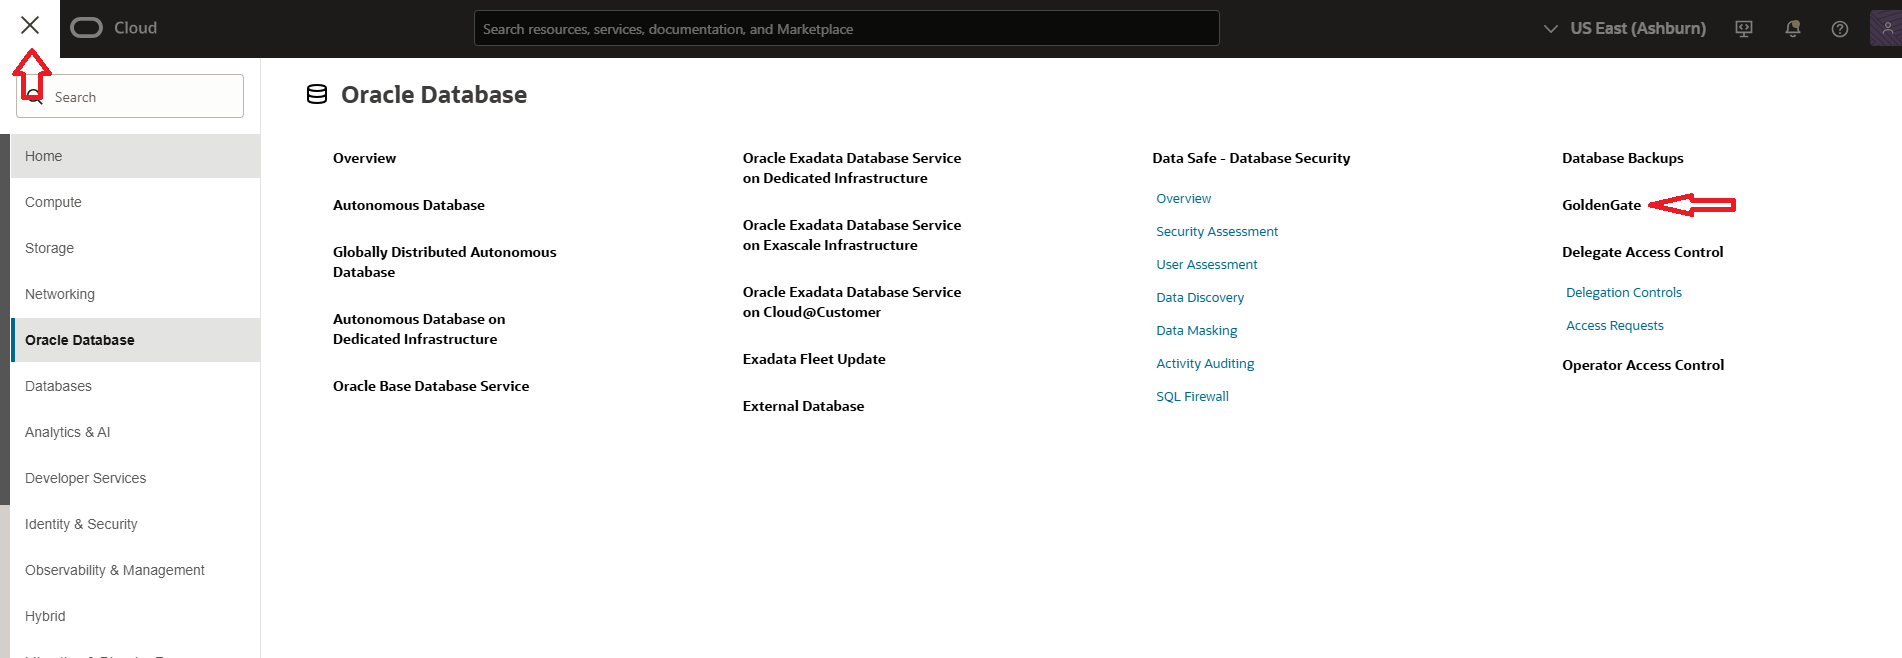1902x658 pixels.
Task: Open Security Assessment link
Action: click(1217, 232)
